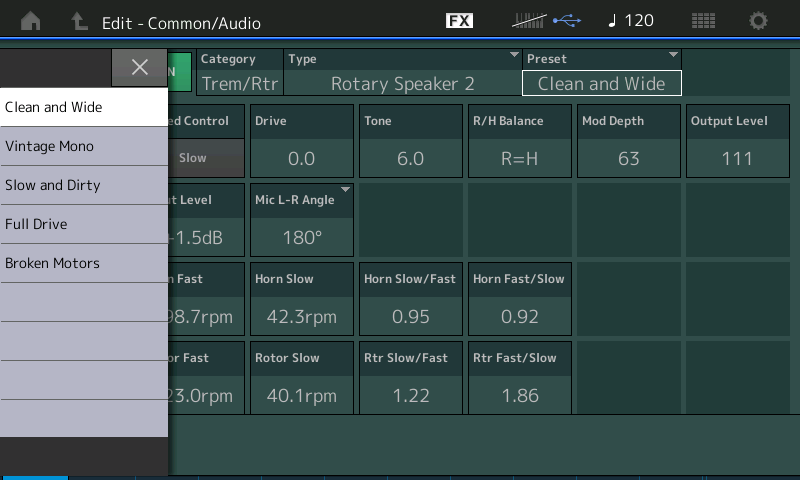Click the USB connection icon
The height and width of the screenshot is (480, 800).
click(566, 21)
